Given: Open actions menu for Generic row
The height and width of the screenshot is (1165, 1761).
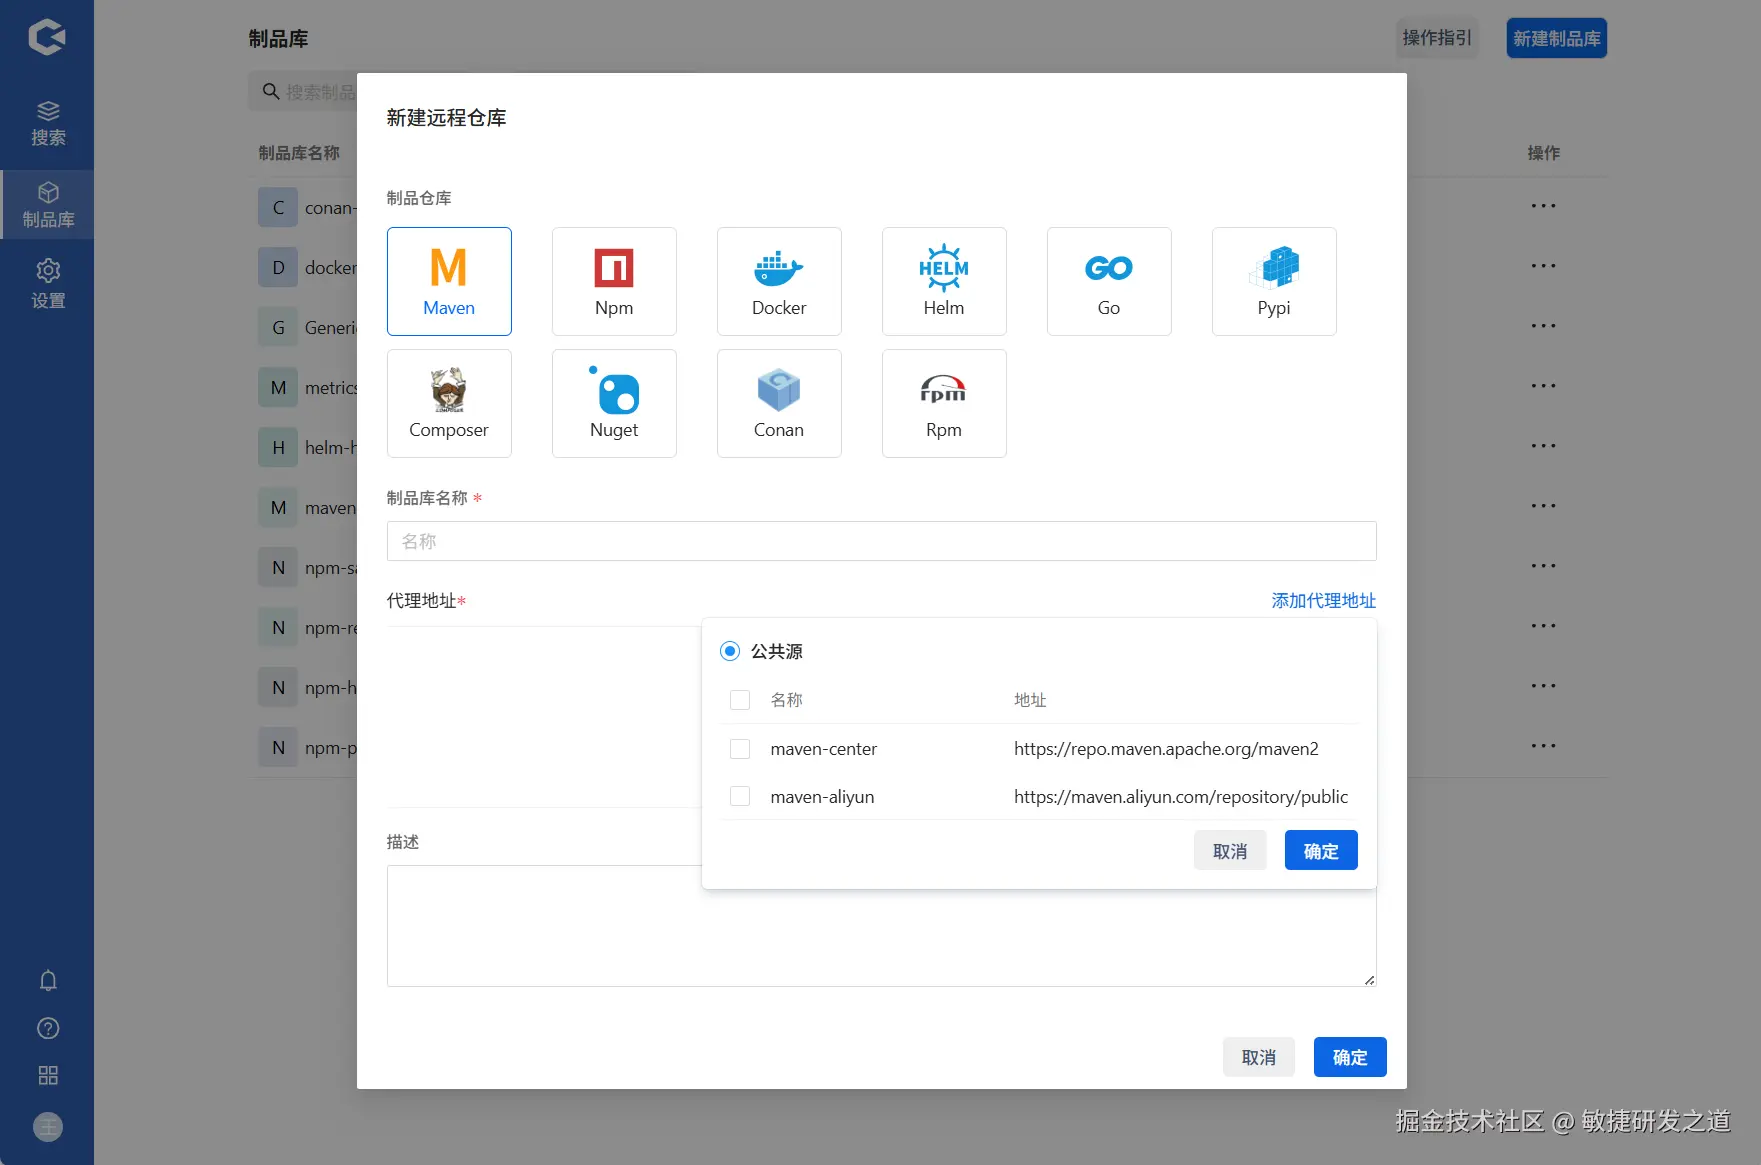Looking at the screenshot, I should [1543, 327].
